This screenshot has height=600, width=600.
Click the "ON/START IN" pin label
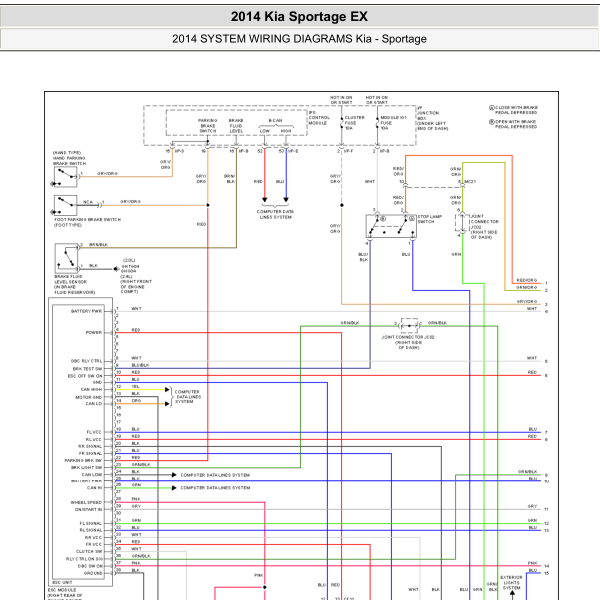[x=88, y=509]
